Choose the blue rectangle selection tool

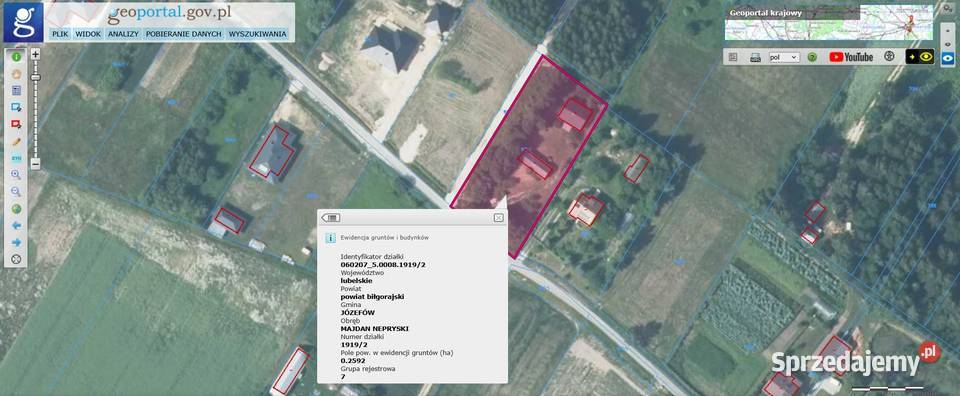(x=16, y=107)
